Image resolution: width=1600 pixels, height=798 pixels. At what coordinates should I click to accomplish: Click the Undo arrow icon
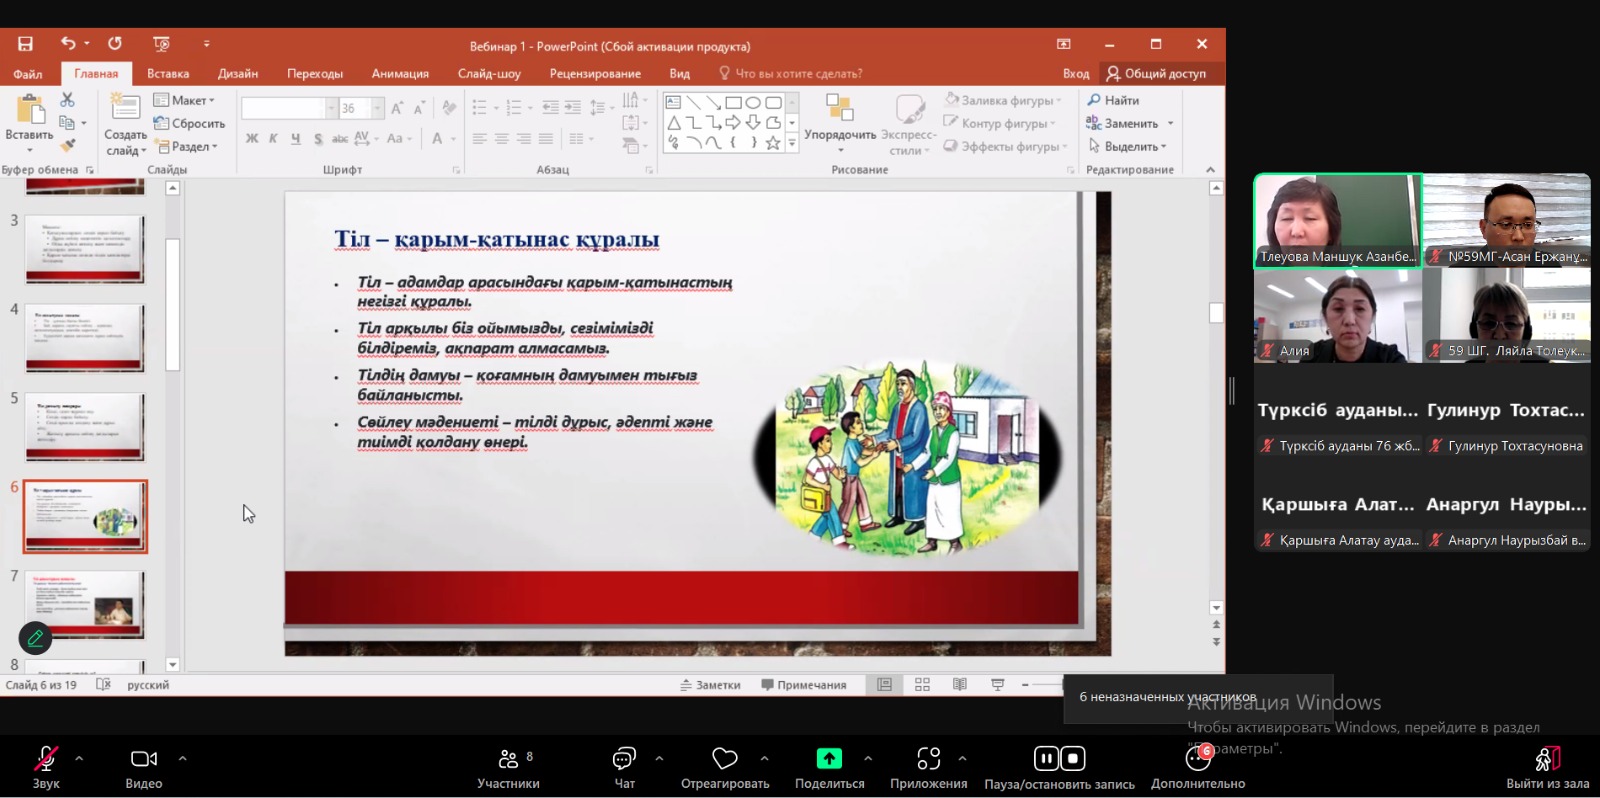67,44
